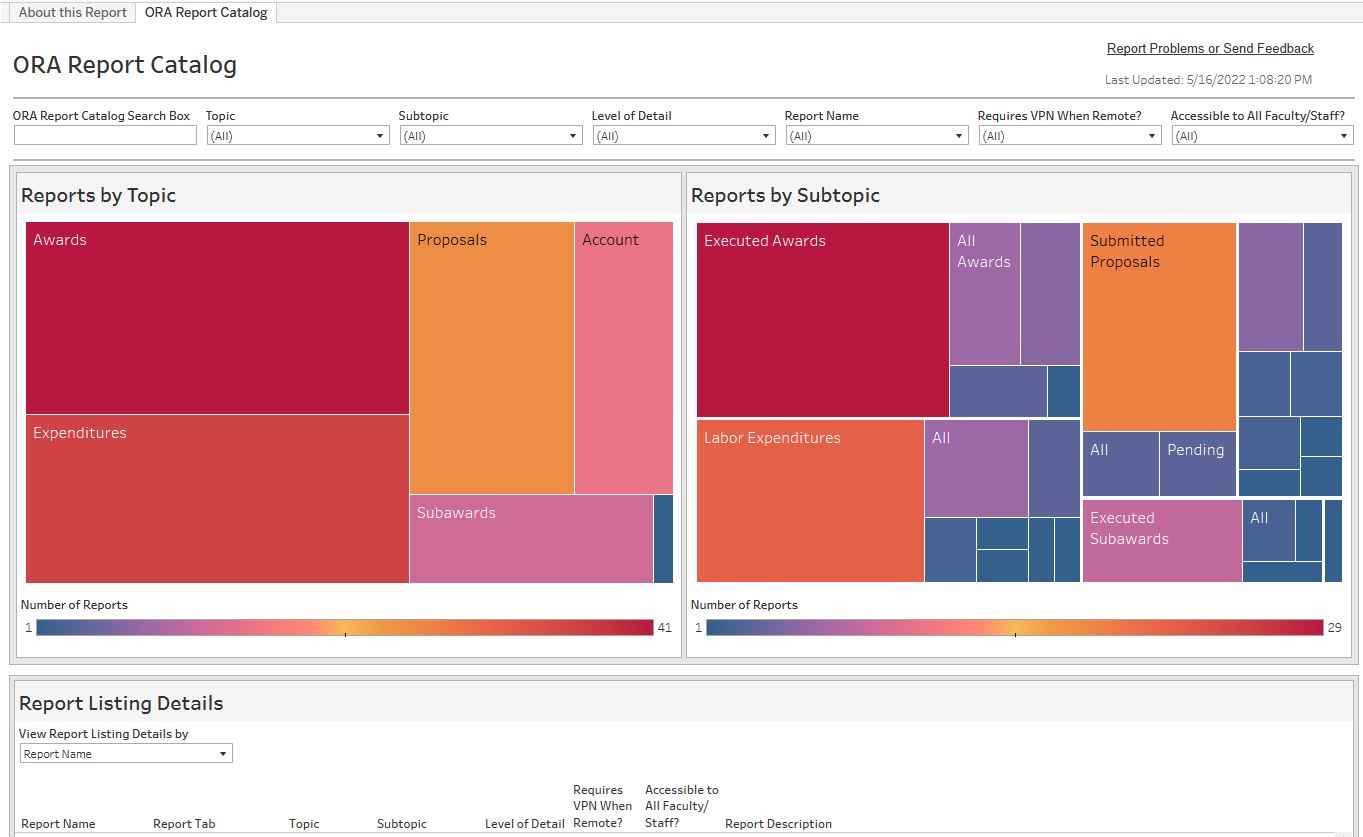
Task: Open Report Problems or Send Feedback link
Action: click(1210, 48)
